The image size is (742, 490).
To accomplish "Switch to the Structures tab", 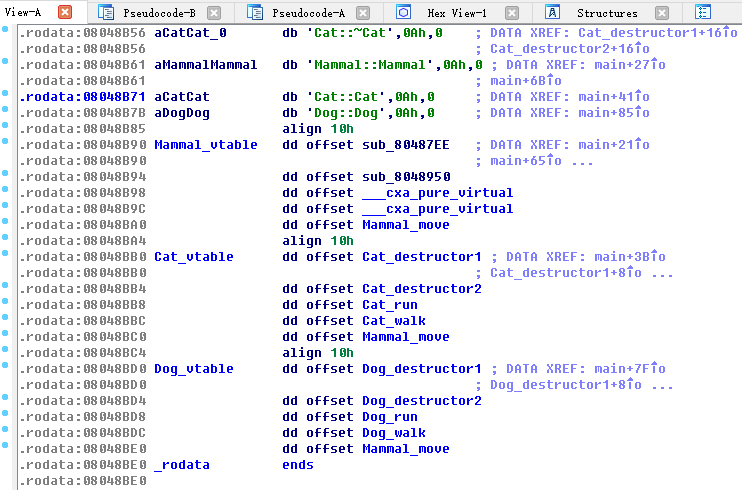I will (x=607, y=13).
